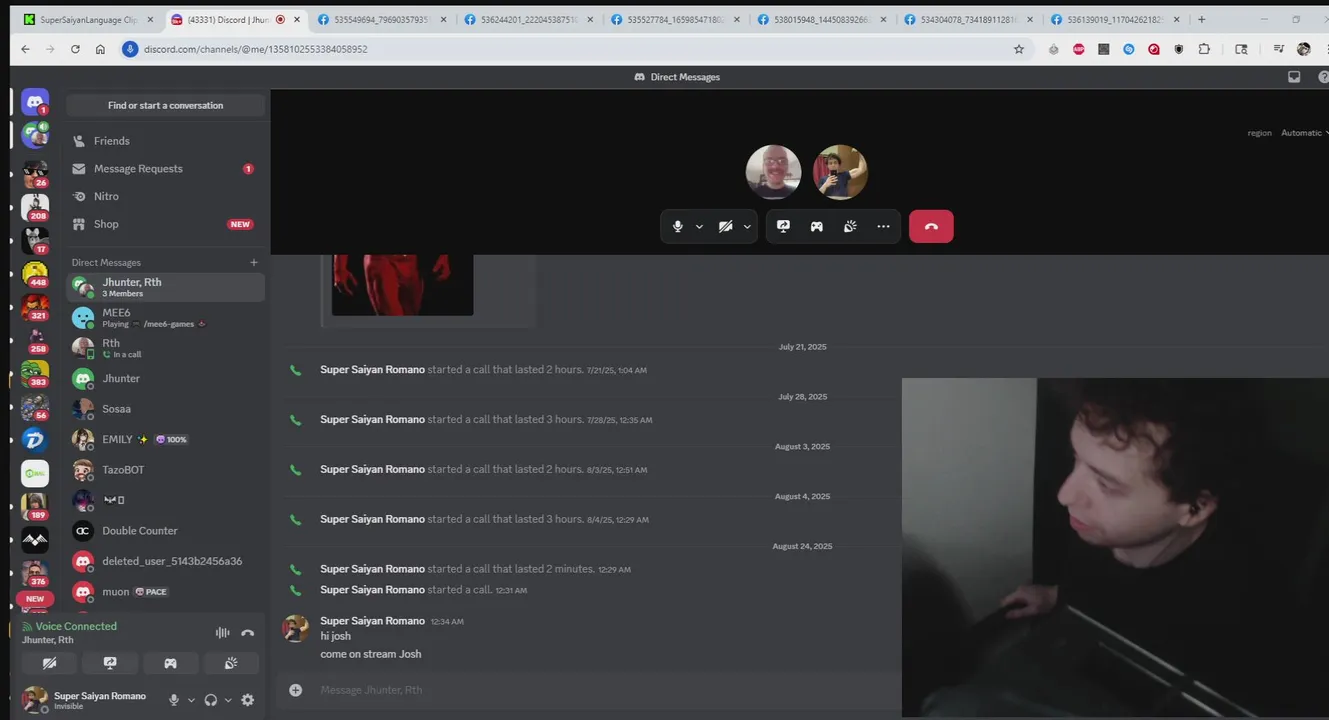Click the left call participant avatar
Image resolution: width=1329 pixels, height=720 pixels.
tap(773, 172)
